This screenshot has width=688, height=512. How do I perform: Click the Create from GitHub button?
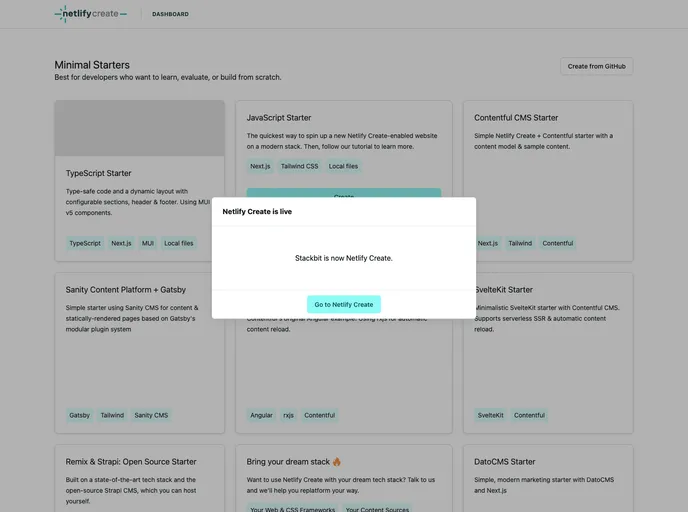click(x=596, y=66)
